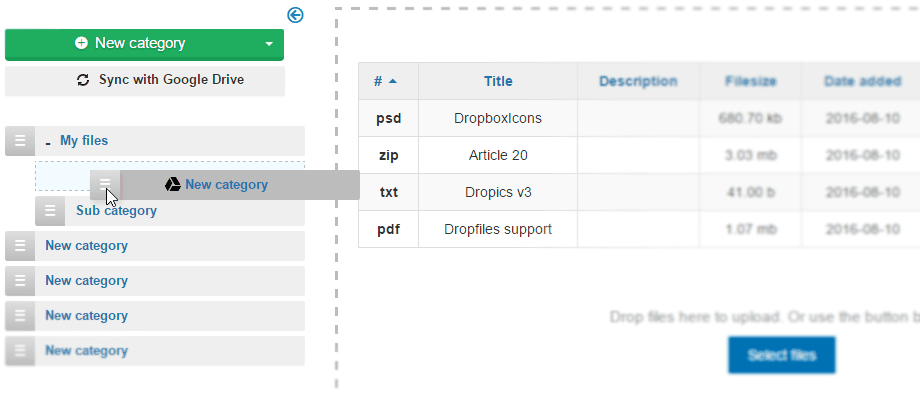Select the Dropfiles support pdf row
The width and height of the screenshot is (920, 393).
coord(639,229)
